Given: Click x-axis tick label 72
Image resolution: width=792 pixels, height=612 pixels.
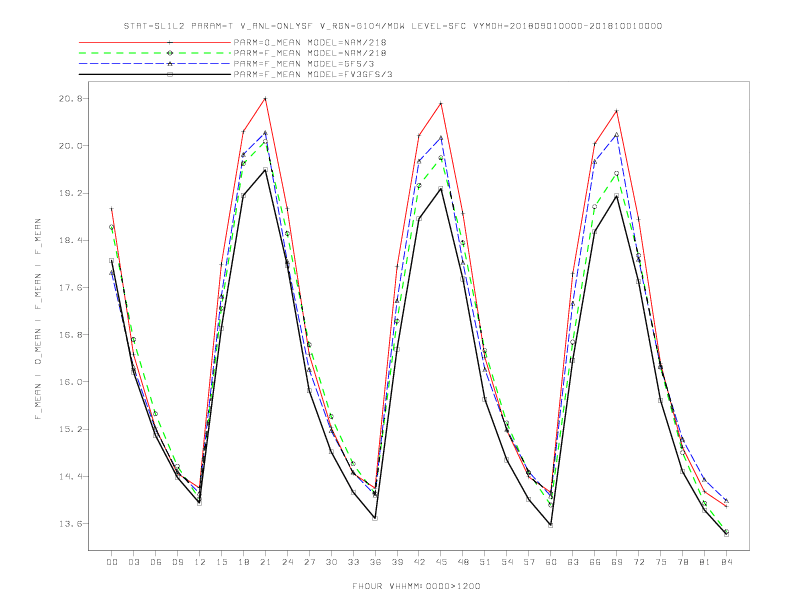Looking at the screenshot, I should (x=638, y=562).
